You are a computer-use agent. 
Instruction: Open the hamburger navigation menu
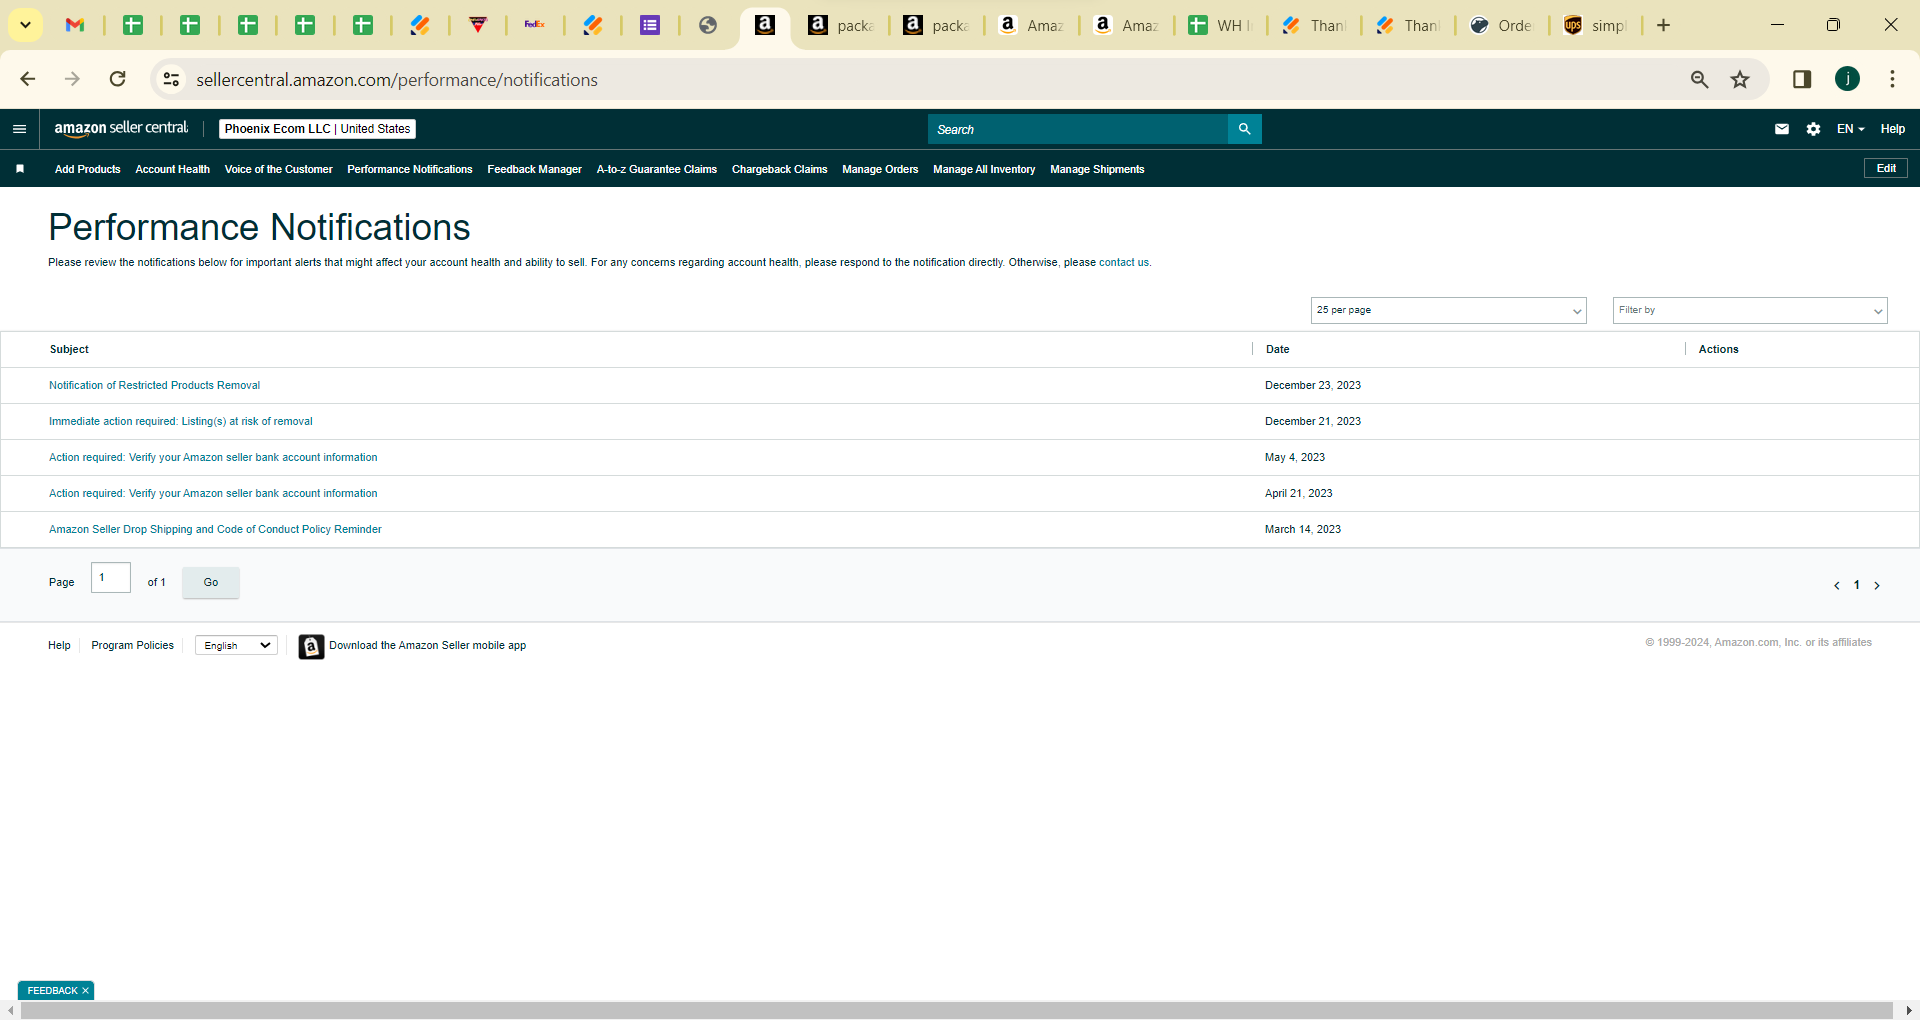19,129
